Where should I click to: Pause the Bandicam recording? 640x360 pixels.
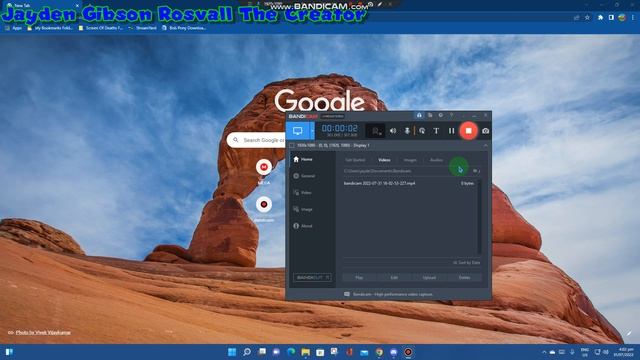pos(451,131)
